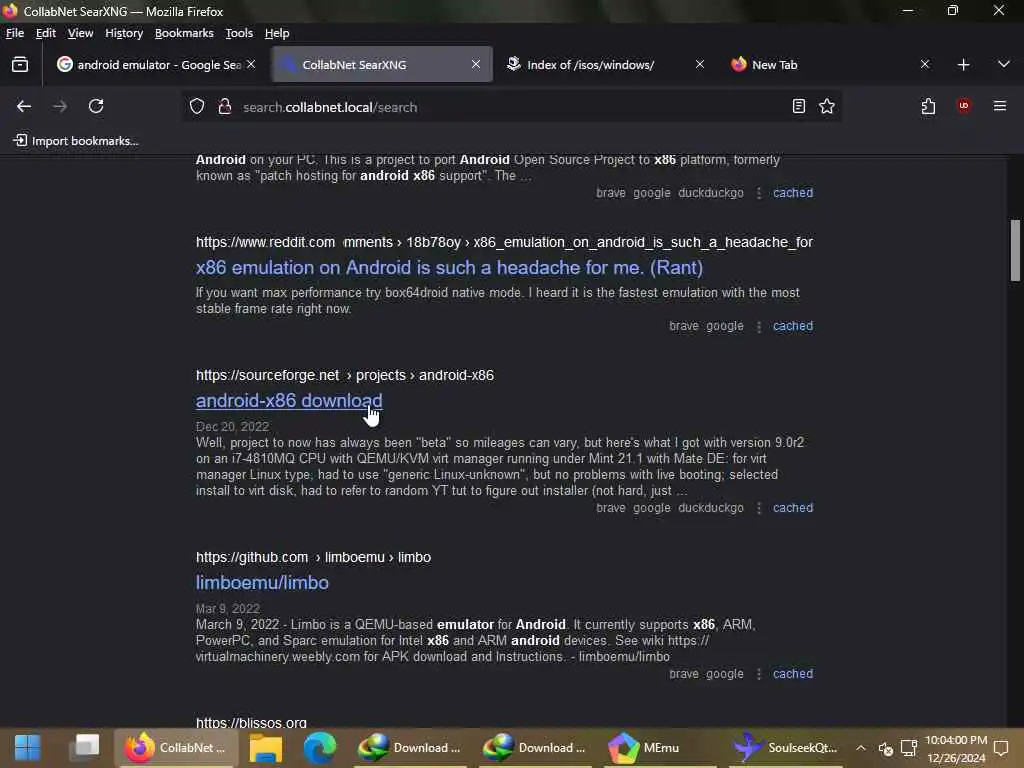Launch Microsoft Edge from the taskbar

click(319, 747)
